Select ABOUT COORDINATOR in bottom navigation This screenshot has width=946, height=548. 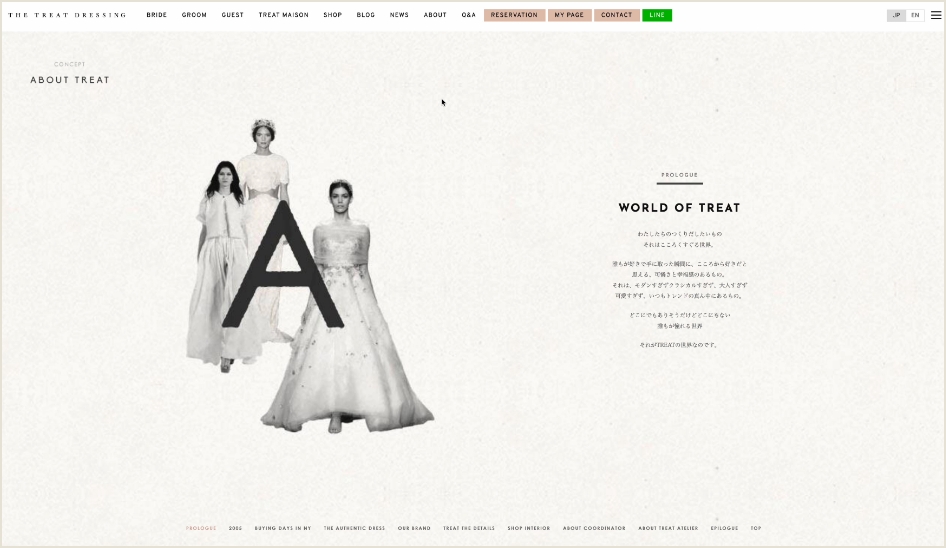(594, 528)
